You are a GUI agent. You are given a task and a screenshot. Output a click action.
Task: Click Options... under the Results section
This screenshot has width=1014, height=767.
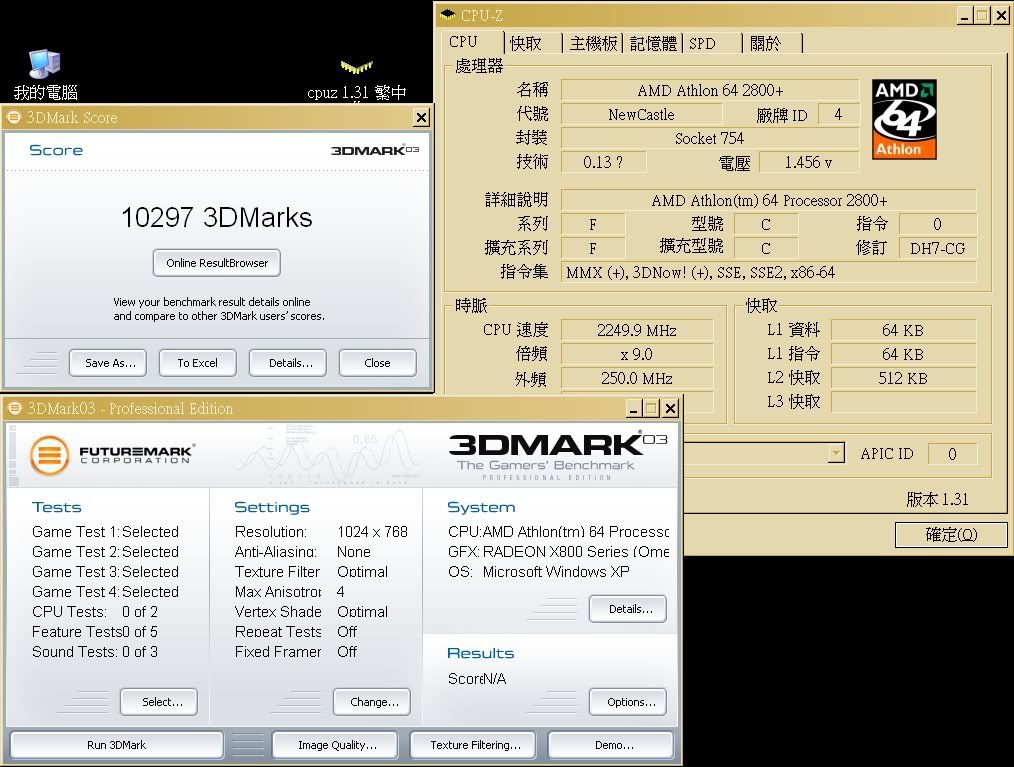[x=628, y=702]
